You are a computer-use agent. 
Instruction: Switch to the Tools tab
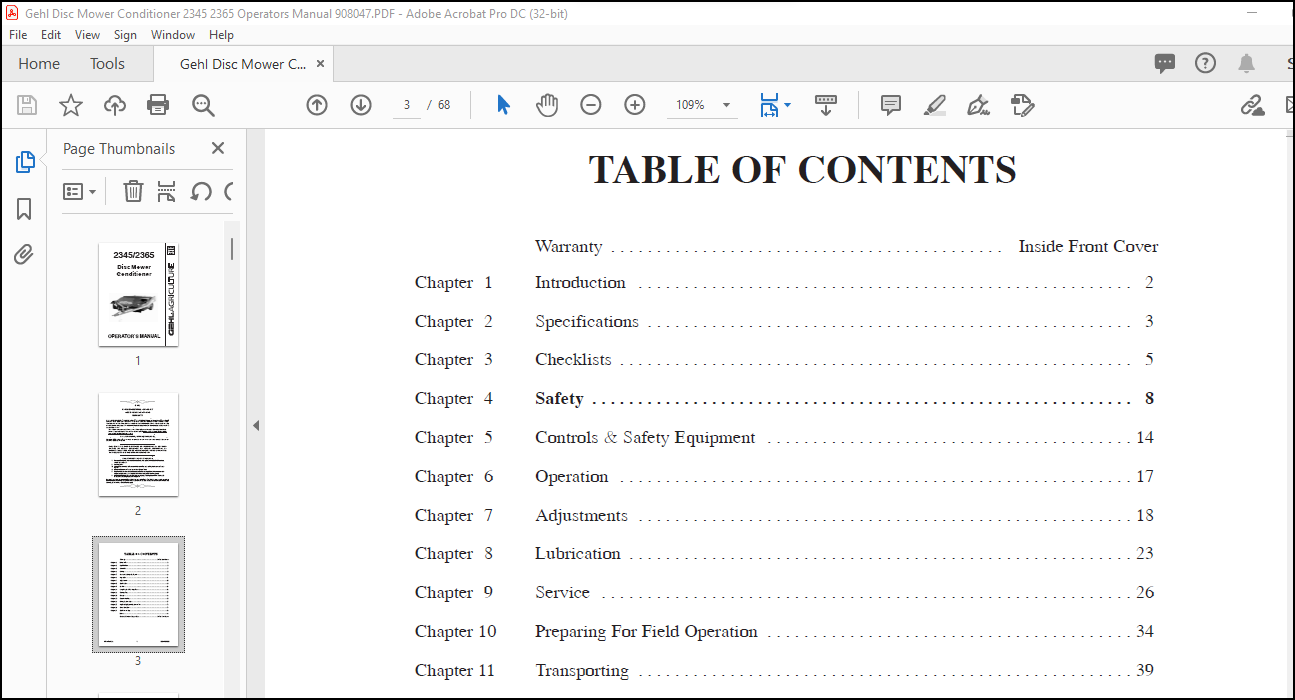(x=107, y=64)
